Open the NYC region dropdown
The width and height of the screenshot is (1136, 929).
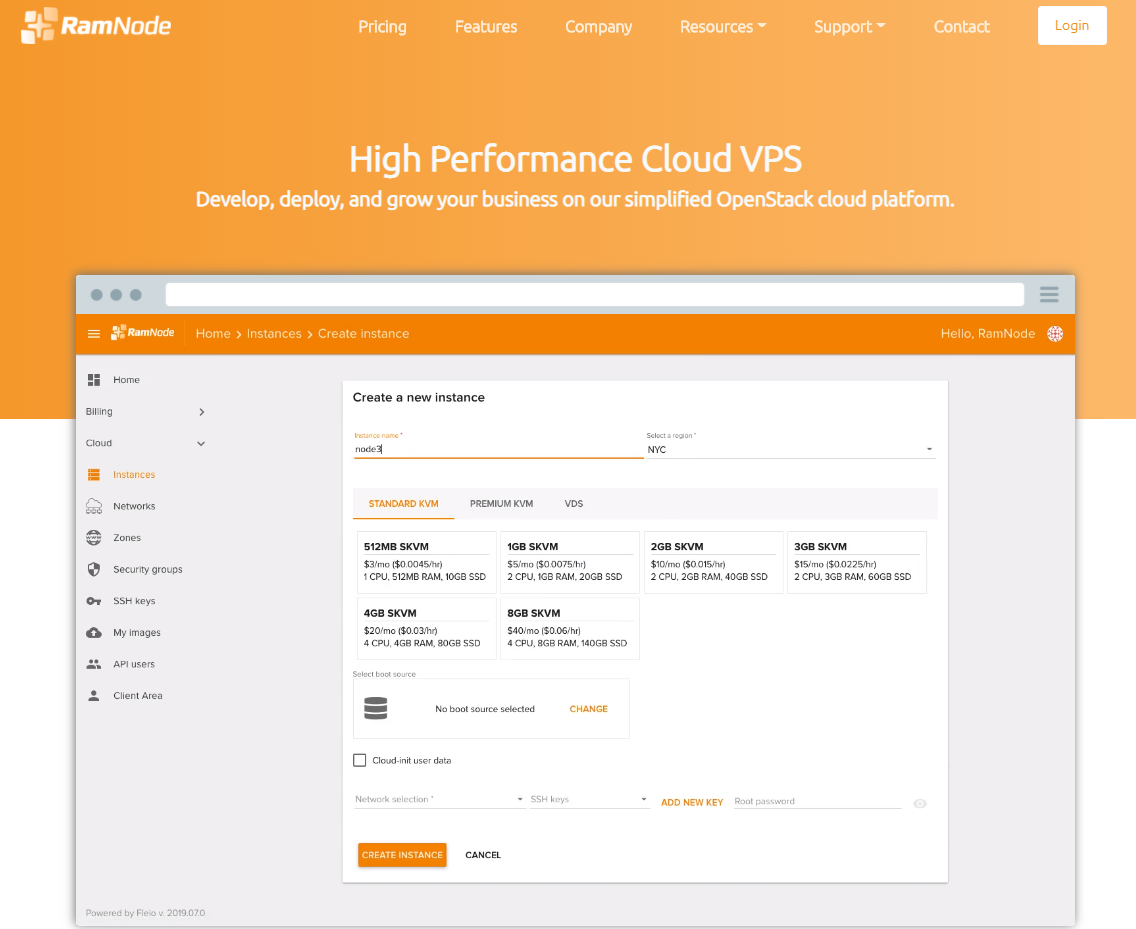point(929,449)
